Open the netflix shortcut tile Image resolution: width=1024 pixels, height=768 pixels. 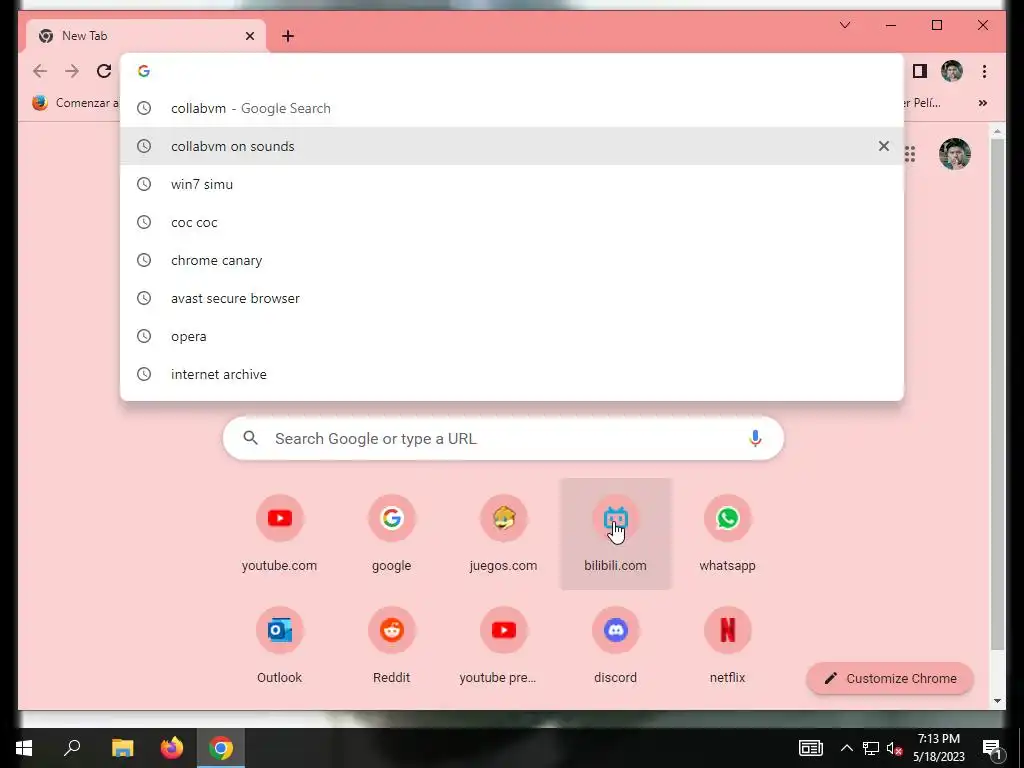pos(728,645)
